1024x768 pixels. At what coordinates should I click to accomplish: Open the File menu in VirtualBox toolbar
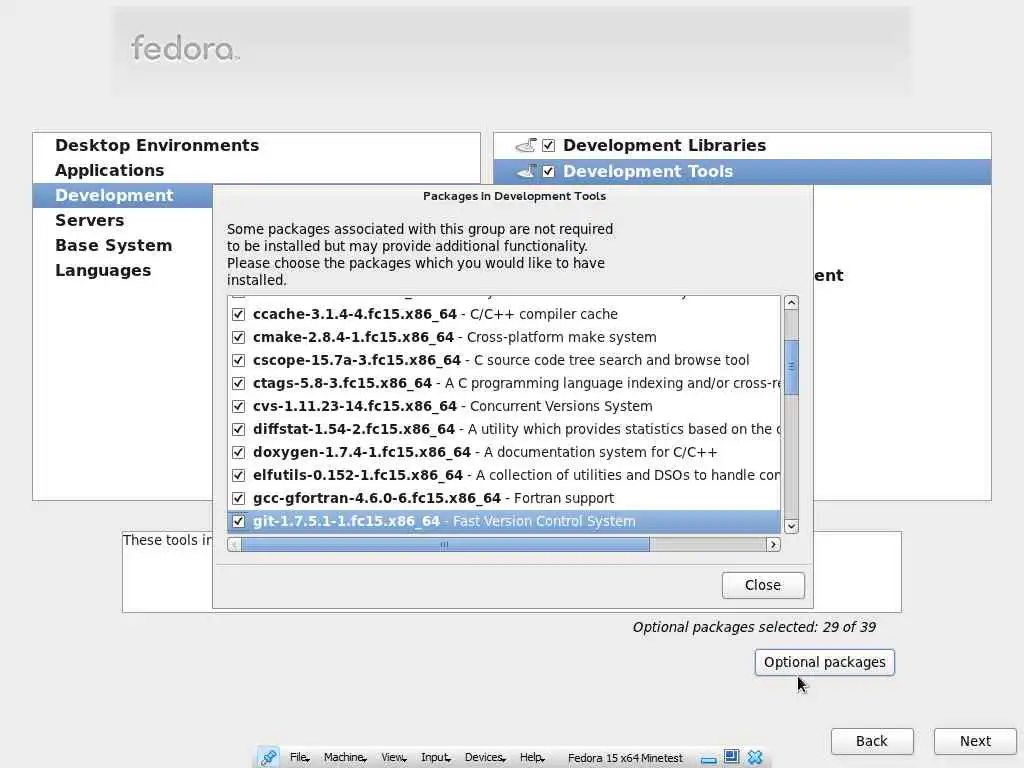tap(299, 758)
